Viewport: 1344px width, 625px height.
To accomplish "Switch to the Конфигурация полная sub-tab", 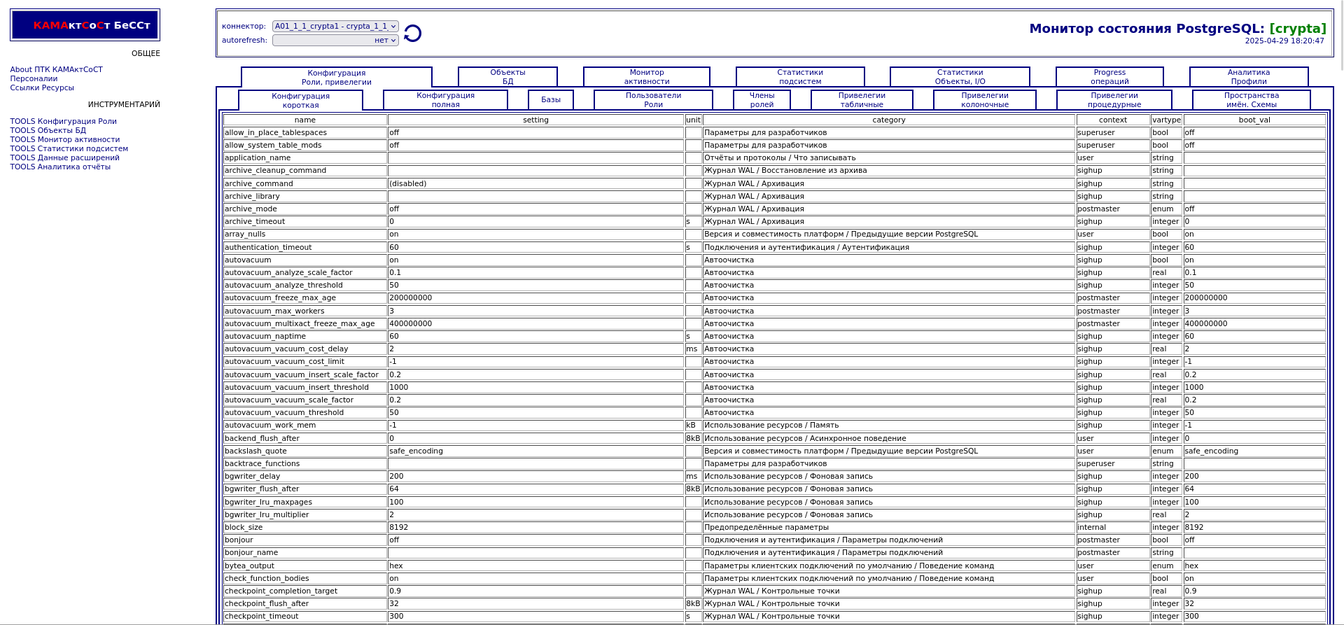I will coord(446,100).
